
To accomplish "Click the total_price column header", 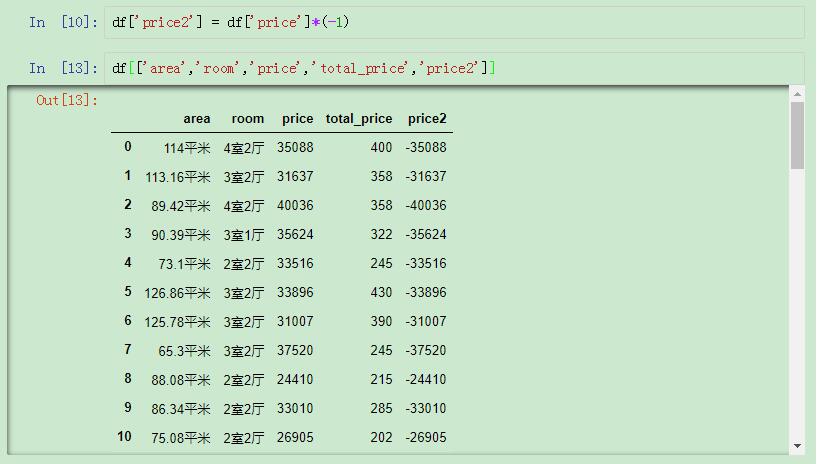I will pos(359,118).
